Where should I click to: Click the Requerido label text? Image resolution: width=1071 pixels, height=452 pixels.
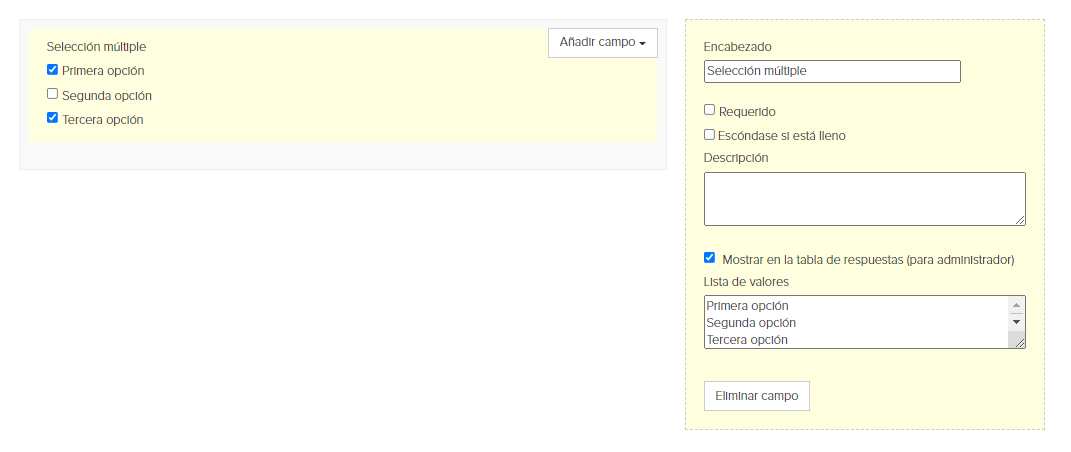[x=747, y=111]
